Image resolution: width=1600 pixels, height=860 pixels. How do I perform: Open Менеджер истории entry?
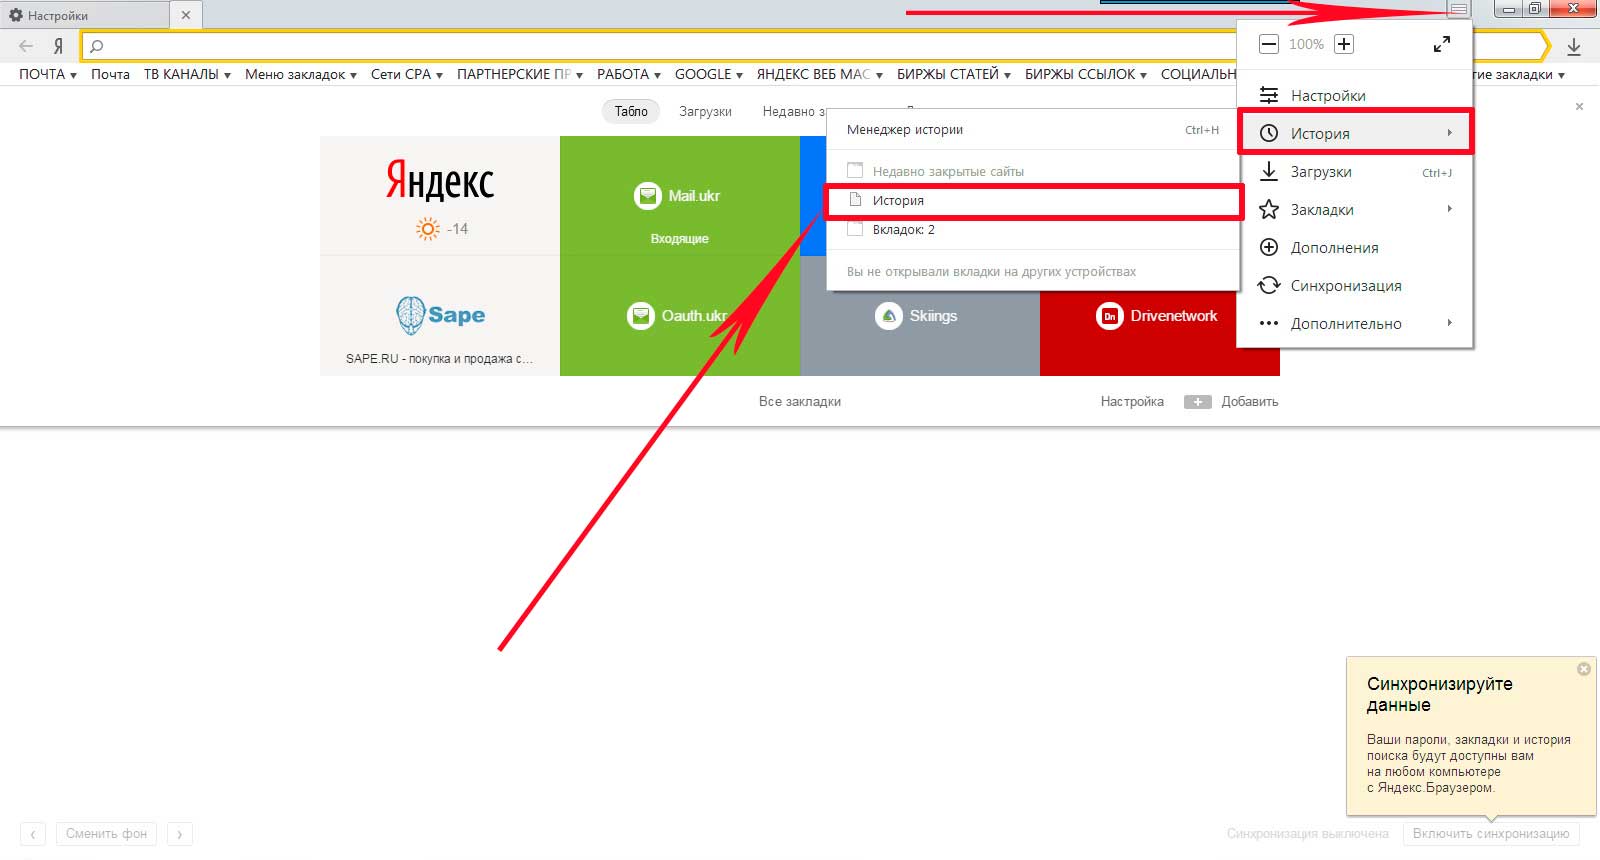(x=1033, y=129)
